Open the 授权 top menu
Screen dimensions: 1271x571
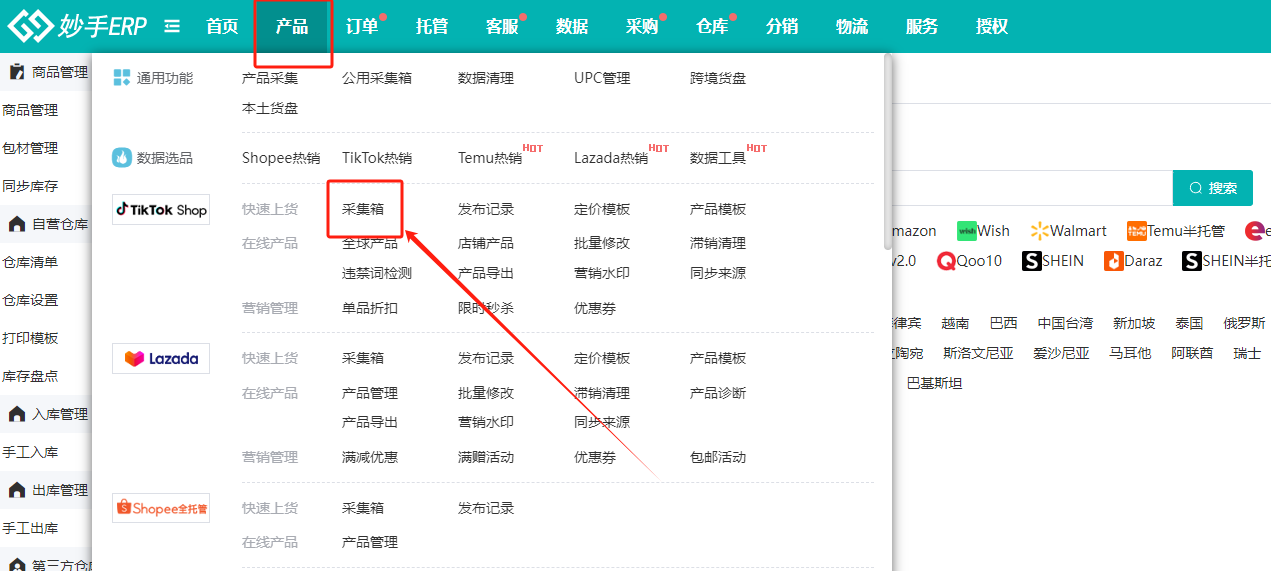(992, 27)
